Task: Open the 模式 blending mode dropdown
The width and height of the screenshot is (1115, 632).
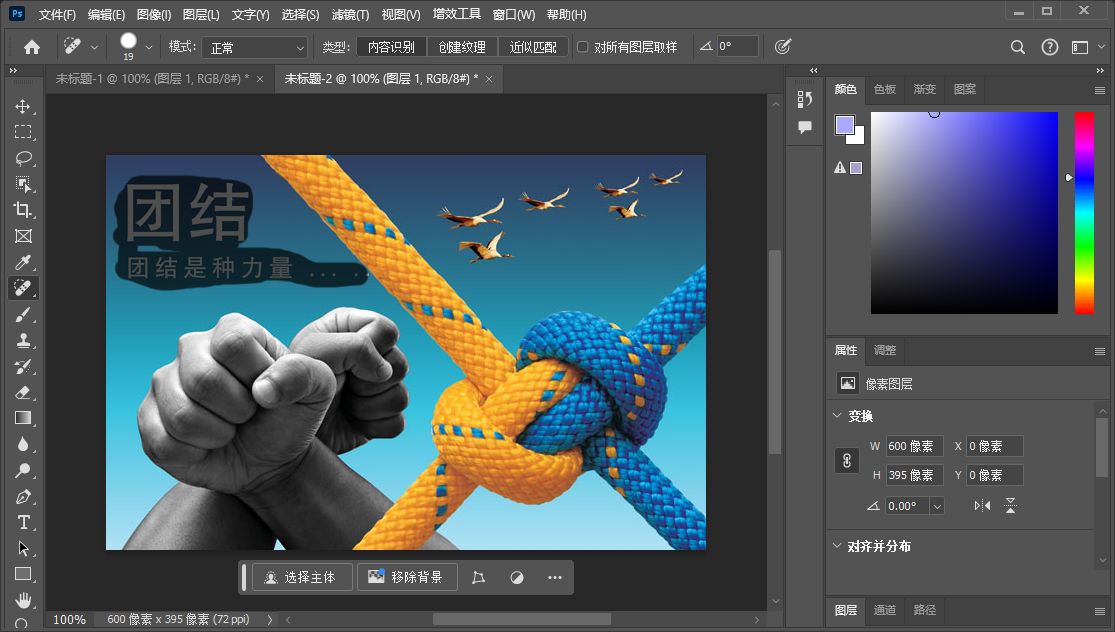Action: 256,47
